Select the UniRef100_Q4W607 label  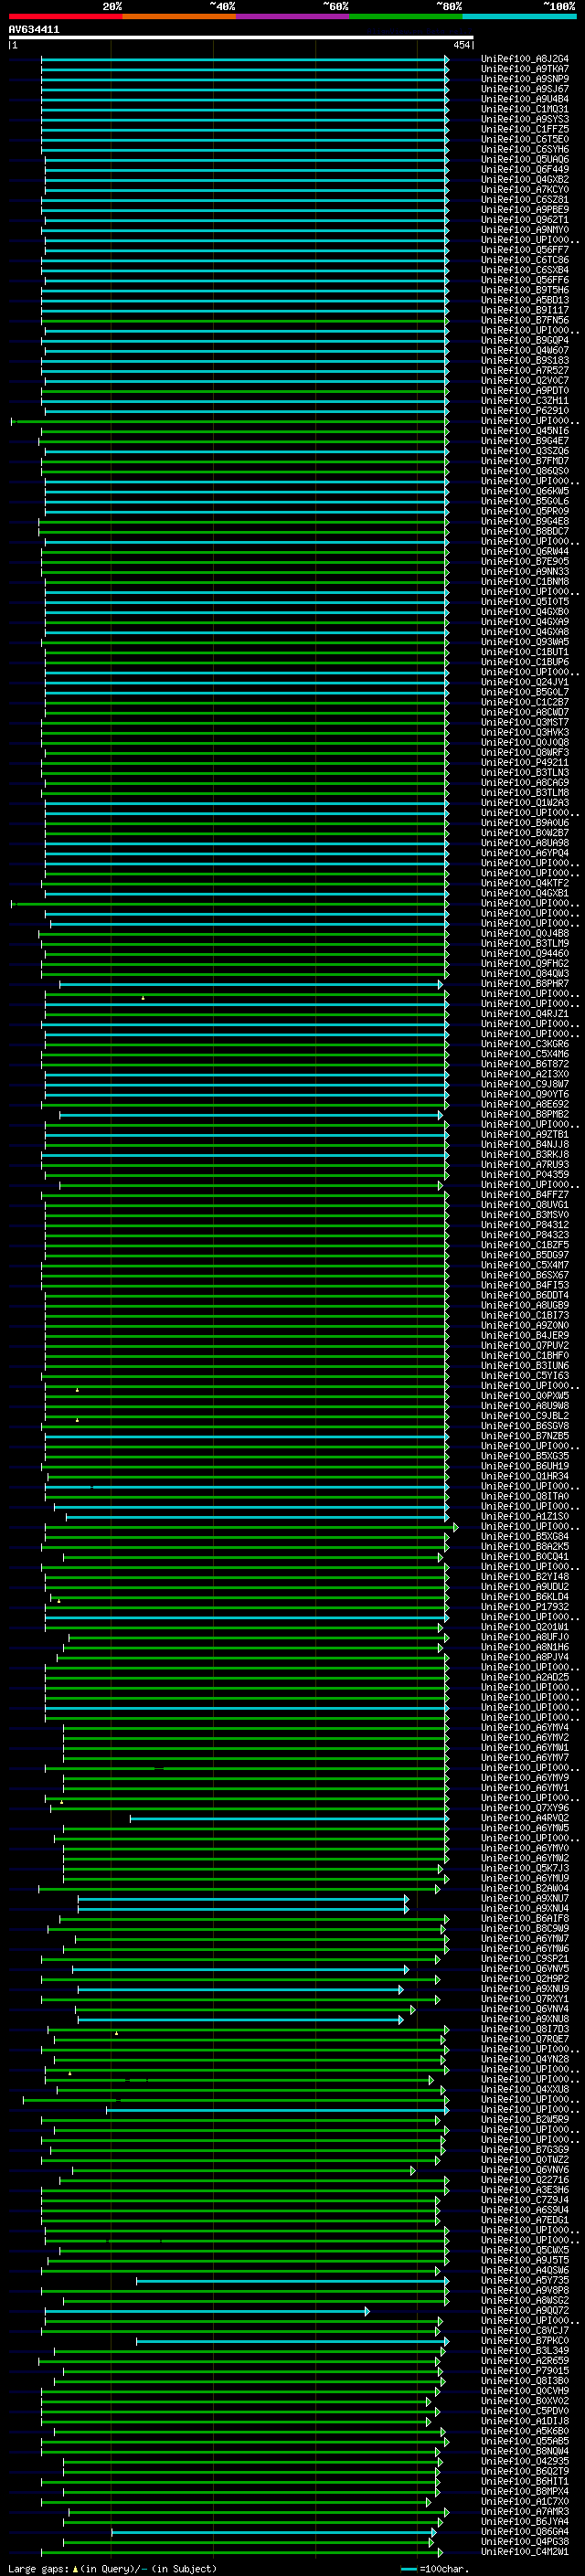(x=525, y=350)
